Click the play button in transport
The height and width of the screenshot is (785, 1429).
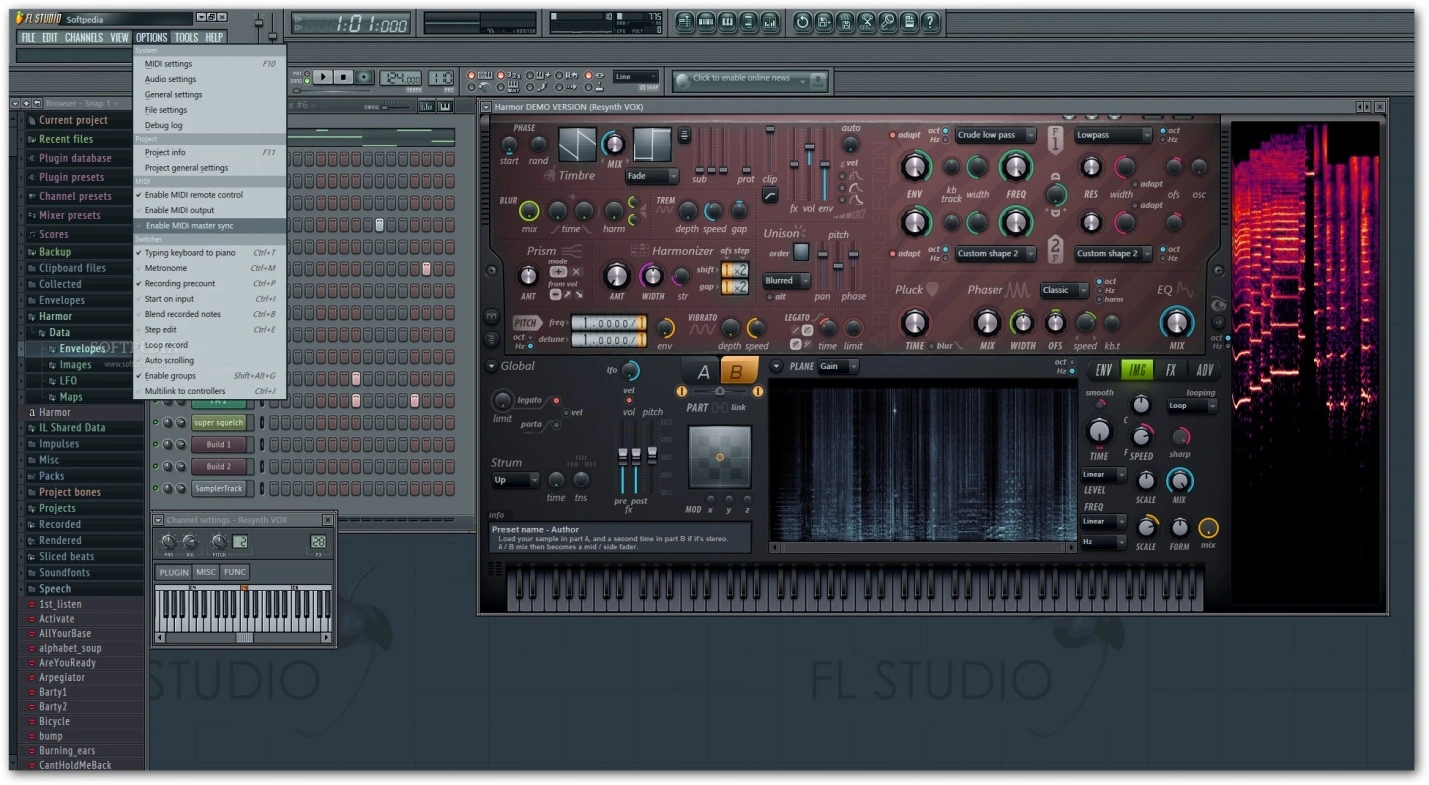[x=323, y=77]
